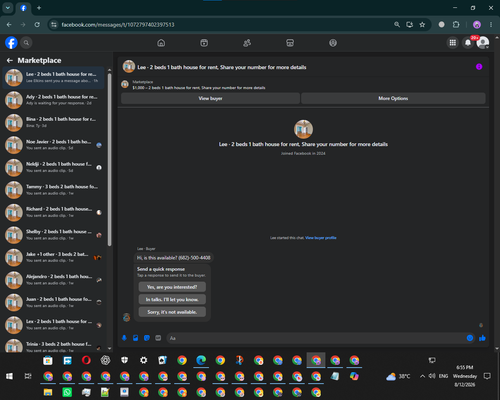
Task: Click the Marketplace listing header '$1,000 - 2 beds 1 bath'
Action: (x=199, y=88)
